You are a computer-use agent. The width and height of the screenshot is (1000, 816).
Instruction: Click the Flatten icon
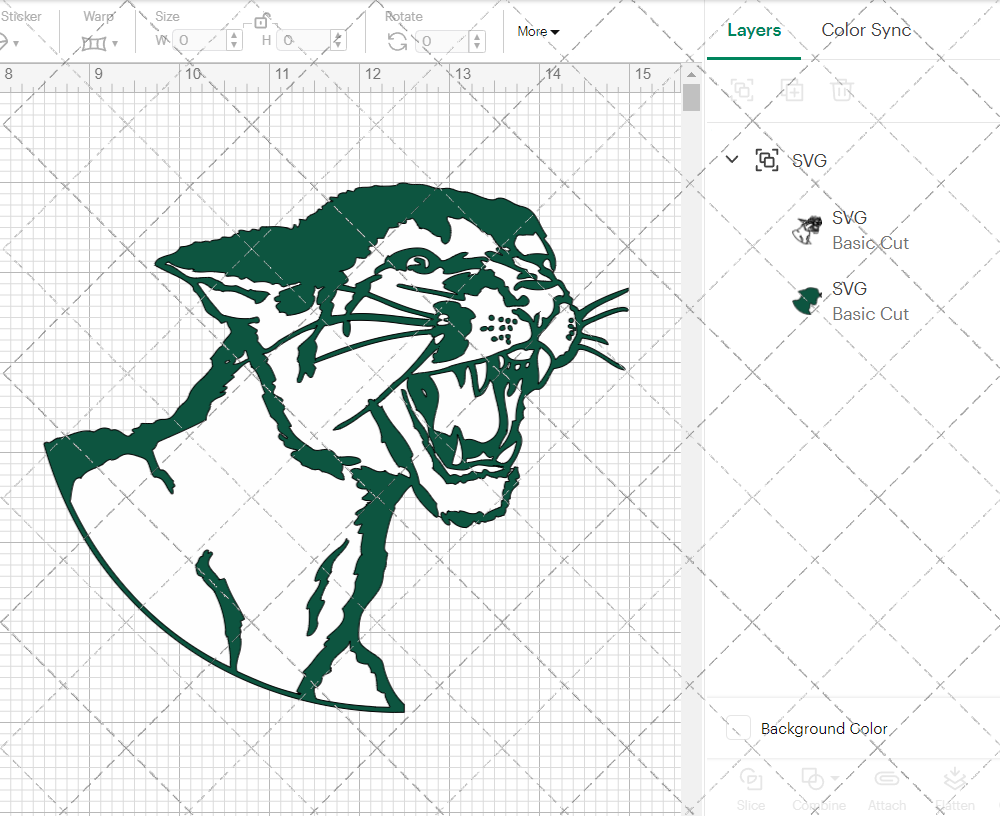(955, 786)
